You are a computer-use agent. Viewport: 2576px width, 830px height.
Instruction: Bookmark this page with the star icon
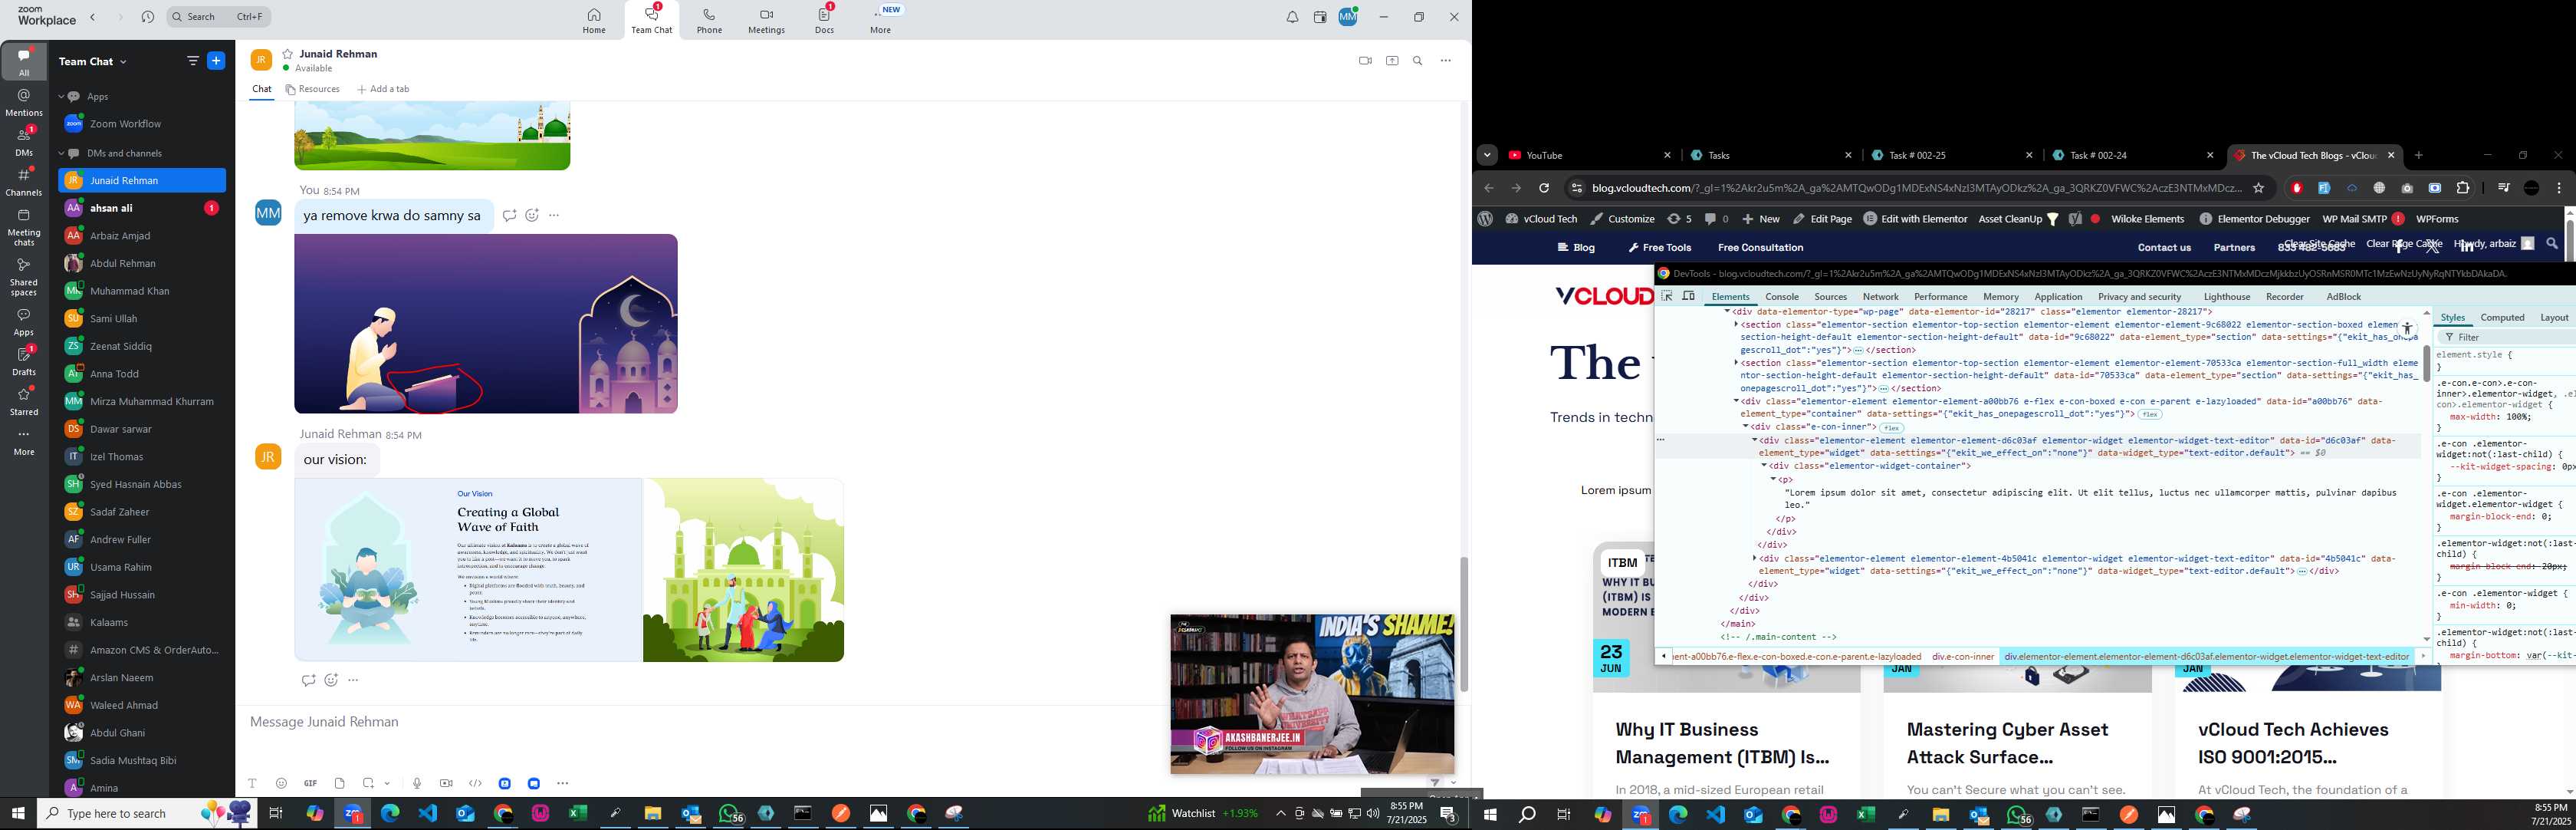tap(2258, 188)
